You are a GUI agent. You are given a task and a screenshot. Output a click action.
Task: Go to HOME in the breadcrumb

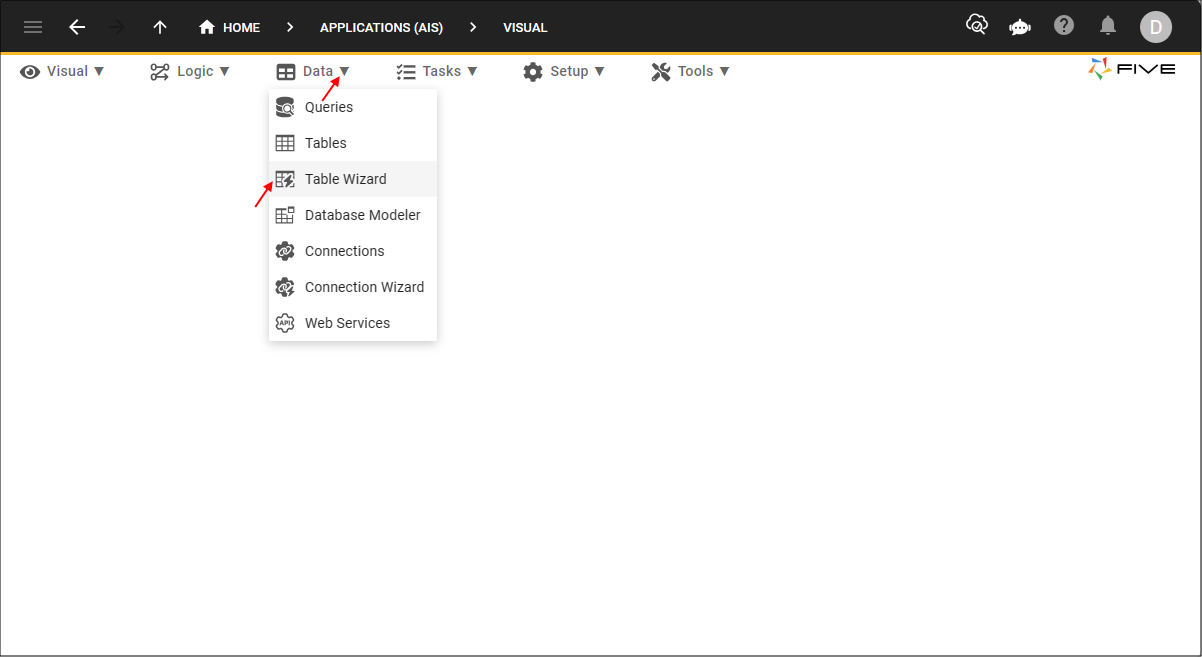point(230,27)
